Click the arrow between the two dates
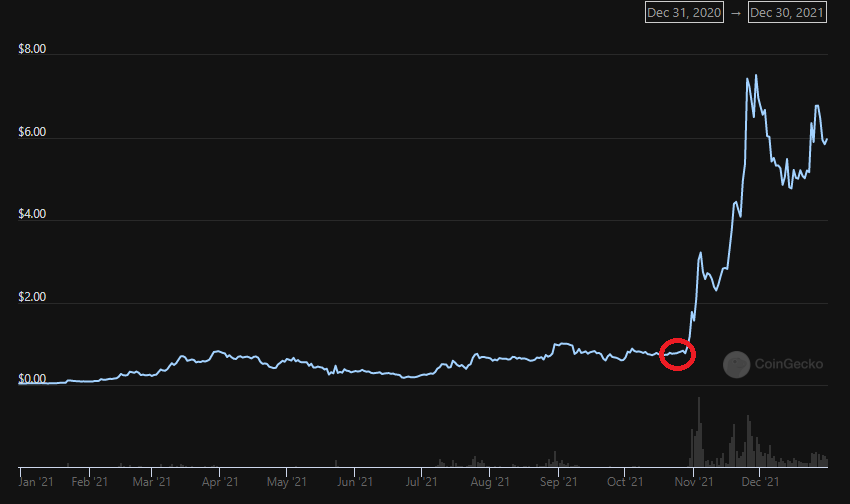This screenshot has width=850, height=504. point(736,13)
